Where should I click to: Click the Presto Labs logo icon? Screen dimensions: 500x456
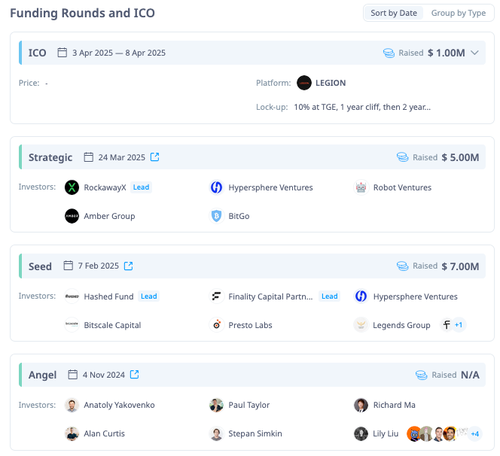[216, 325]
